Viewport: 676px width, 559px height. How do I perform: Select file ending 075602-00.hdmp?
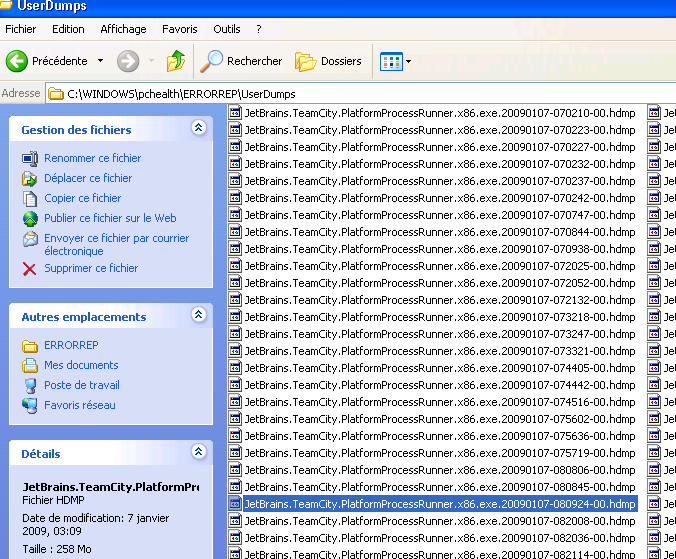440,419
